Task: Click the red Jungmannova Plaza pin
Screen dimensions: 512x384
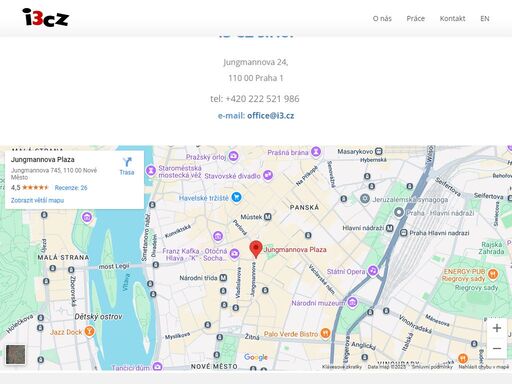Action: pos(256,249)
